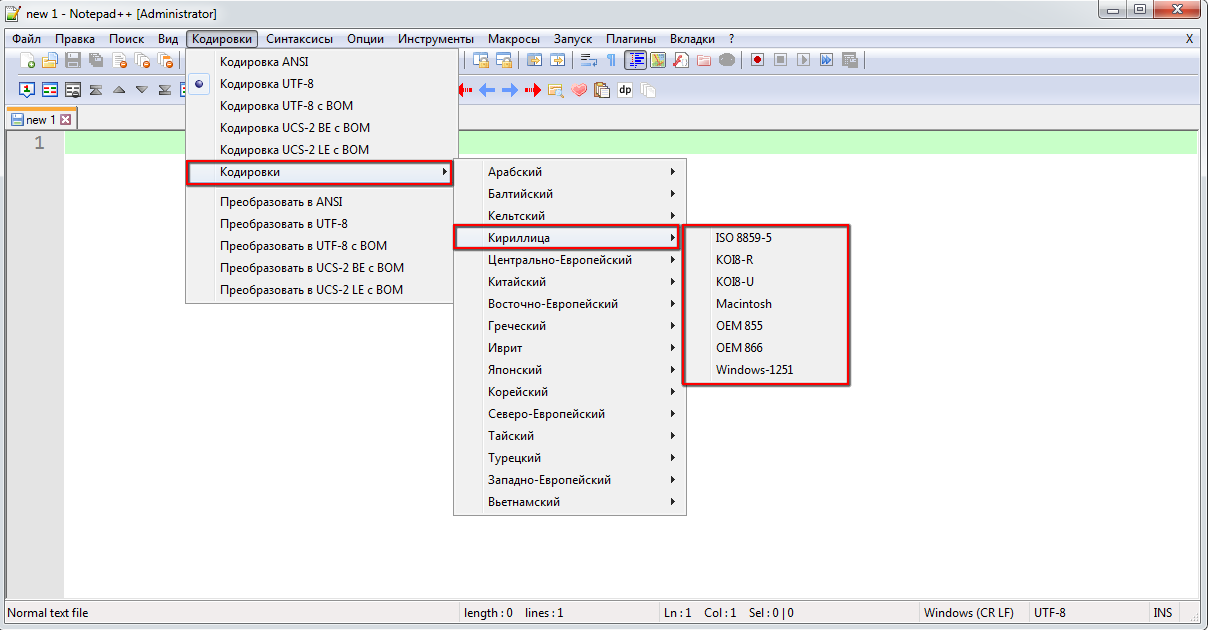Expand the Кельтский encoding submenu
Image resolution: width=1209 pixels, height=630 pixels.
[x=570, y=216]
